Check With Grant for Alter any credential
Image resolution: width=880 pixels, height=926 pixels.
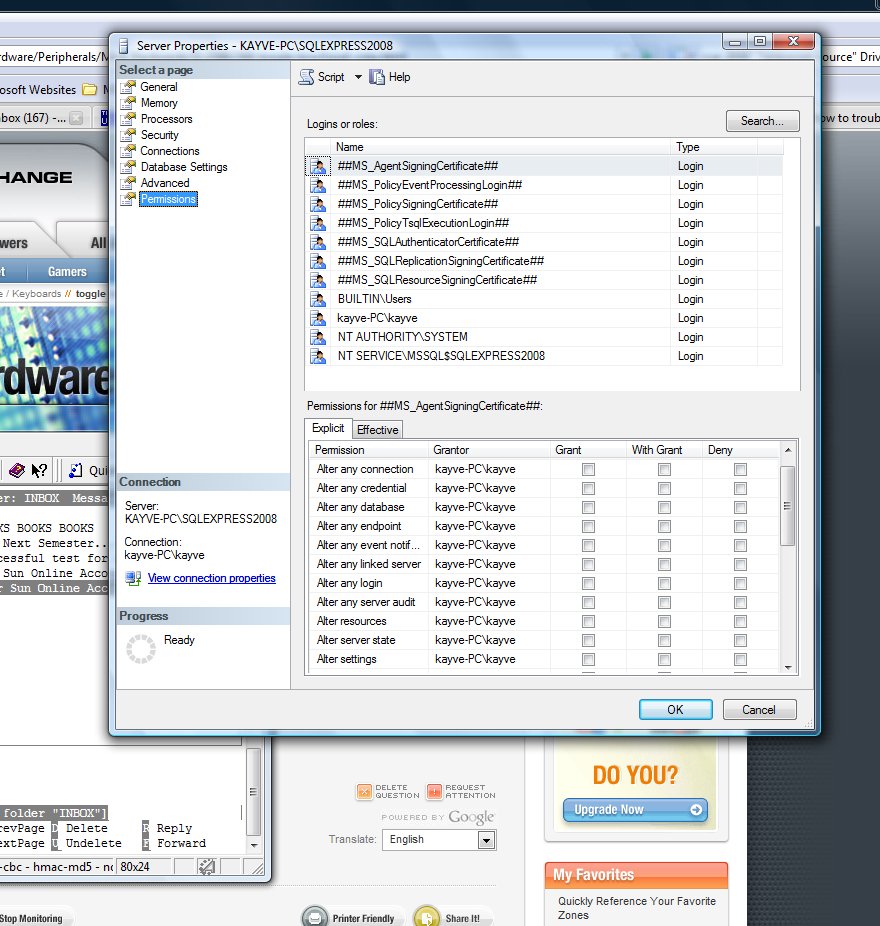664,488
